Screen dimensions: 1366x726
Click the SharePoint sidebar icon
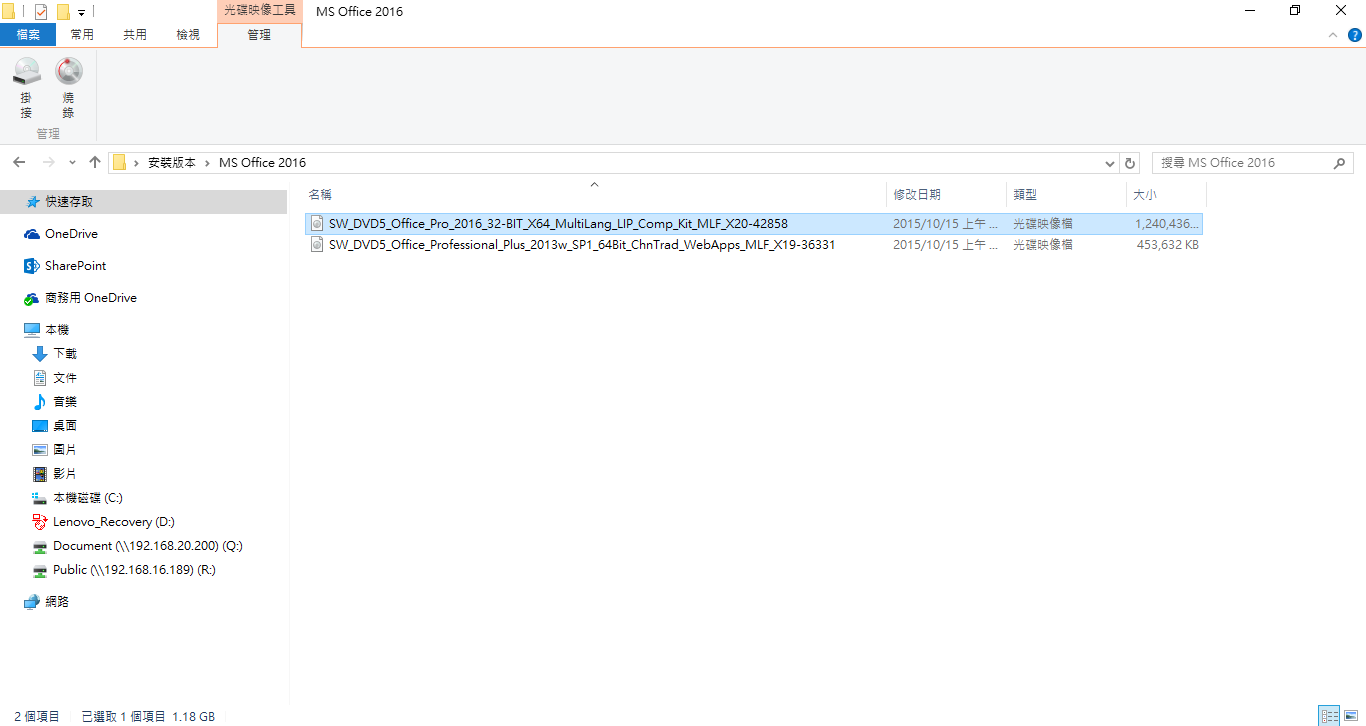pyautogui.click(x=32, y=265)
